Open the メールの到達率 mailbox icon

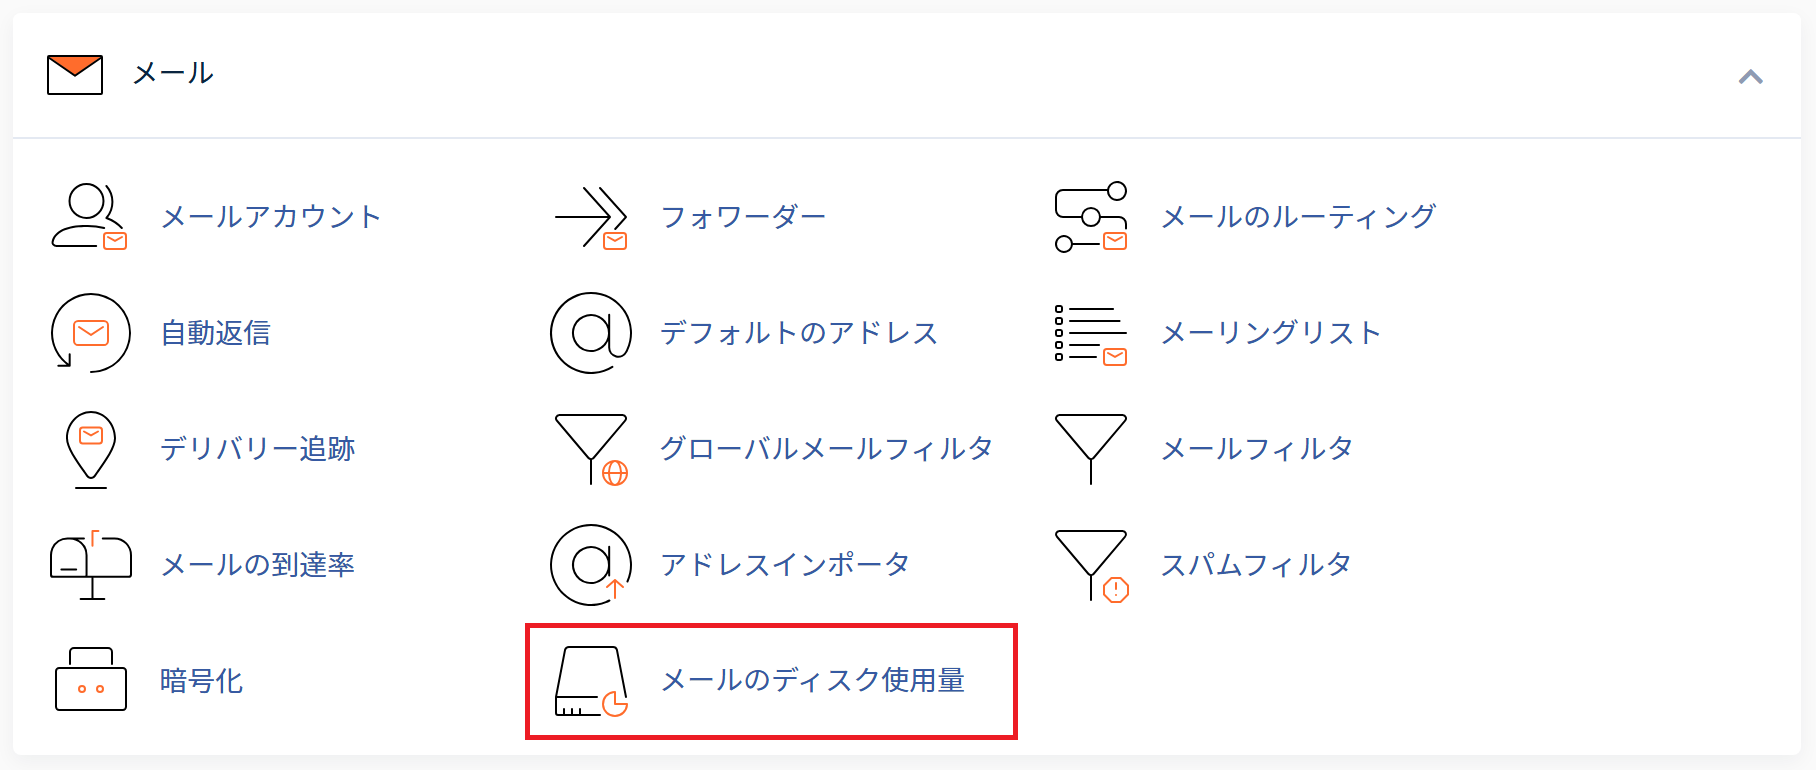coord(91,565)
